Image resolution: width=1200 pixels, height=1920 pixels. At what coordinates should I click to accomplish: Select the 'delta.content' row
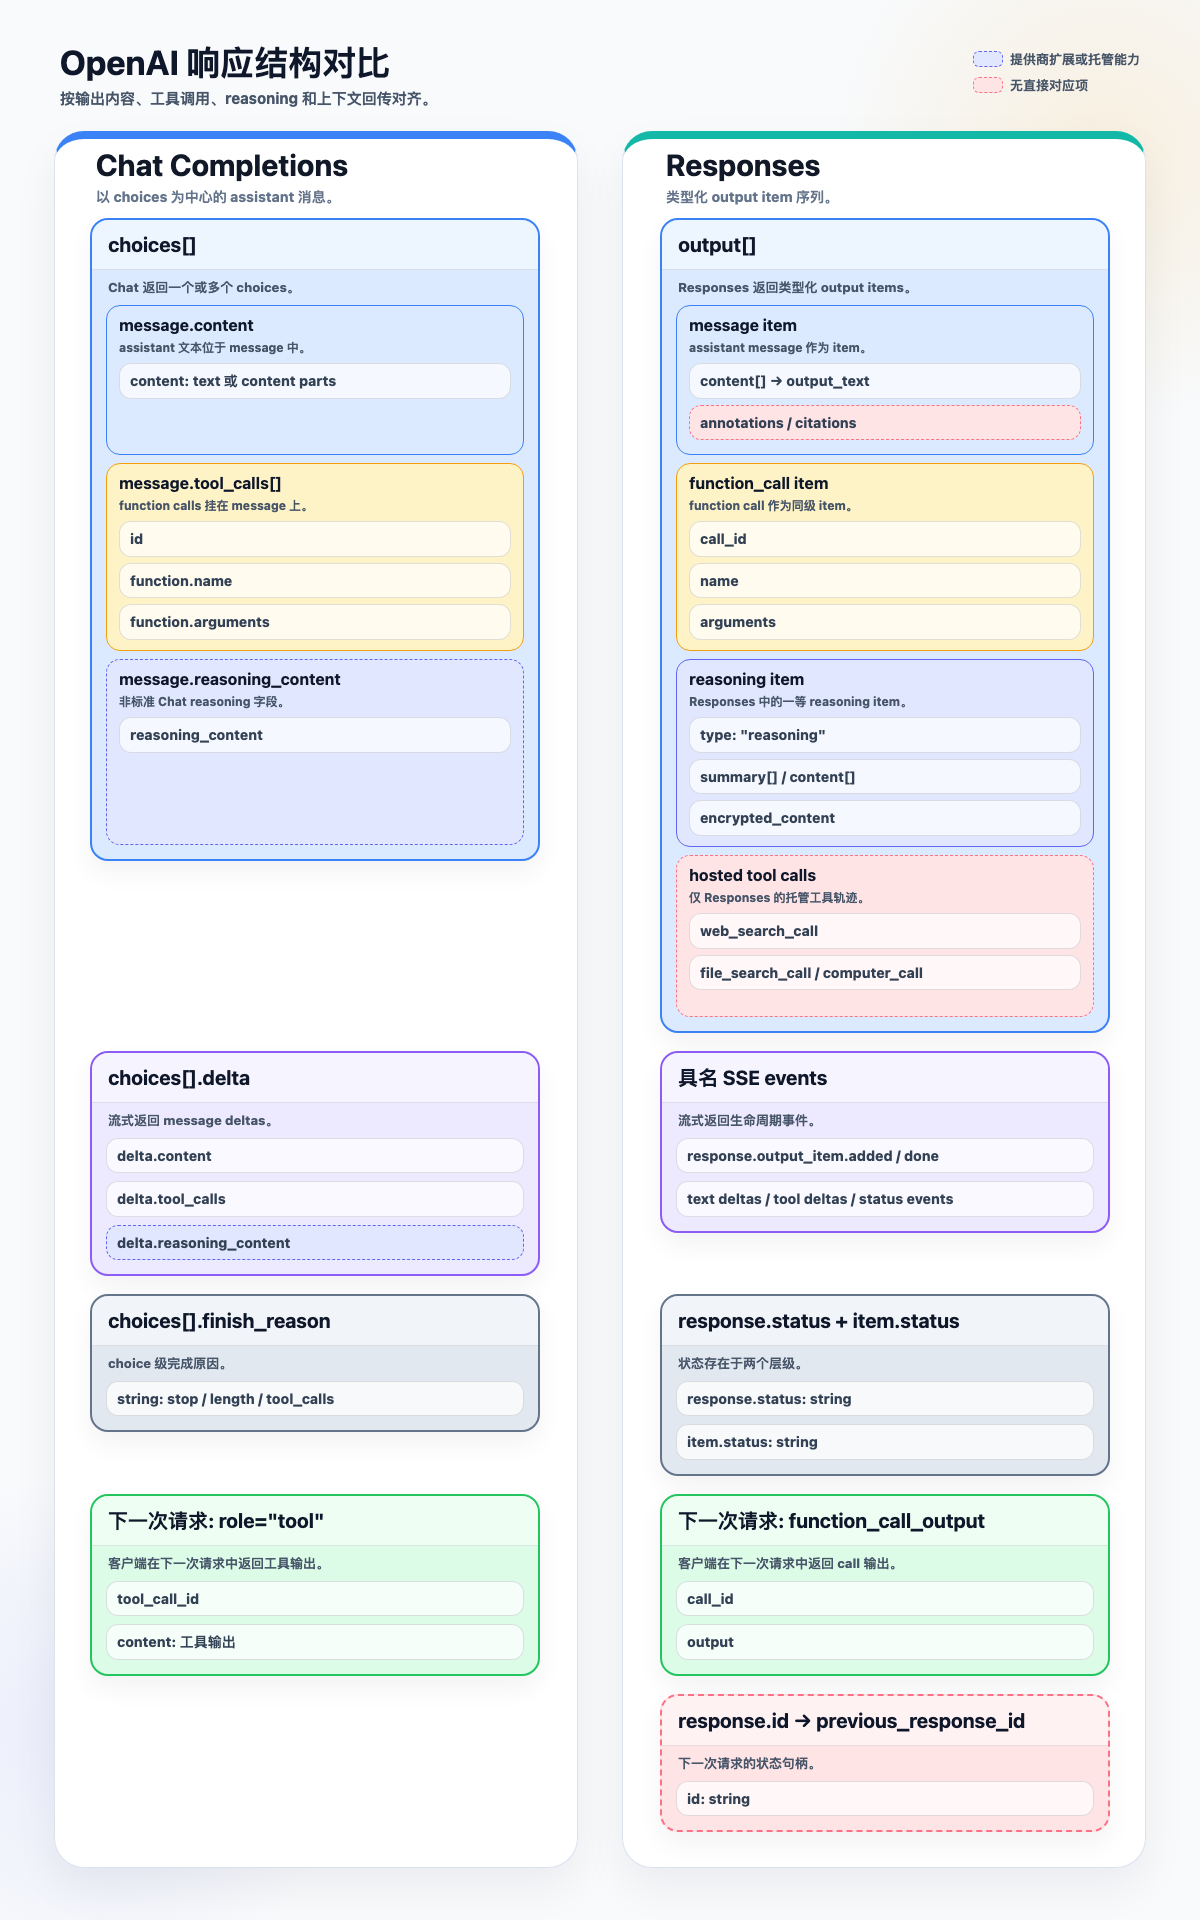(x=315, y=1156)
